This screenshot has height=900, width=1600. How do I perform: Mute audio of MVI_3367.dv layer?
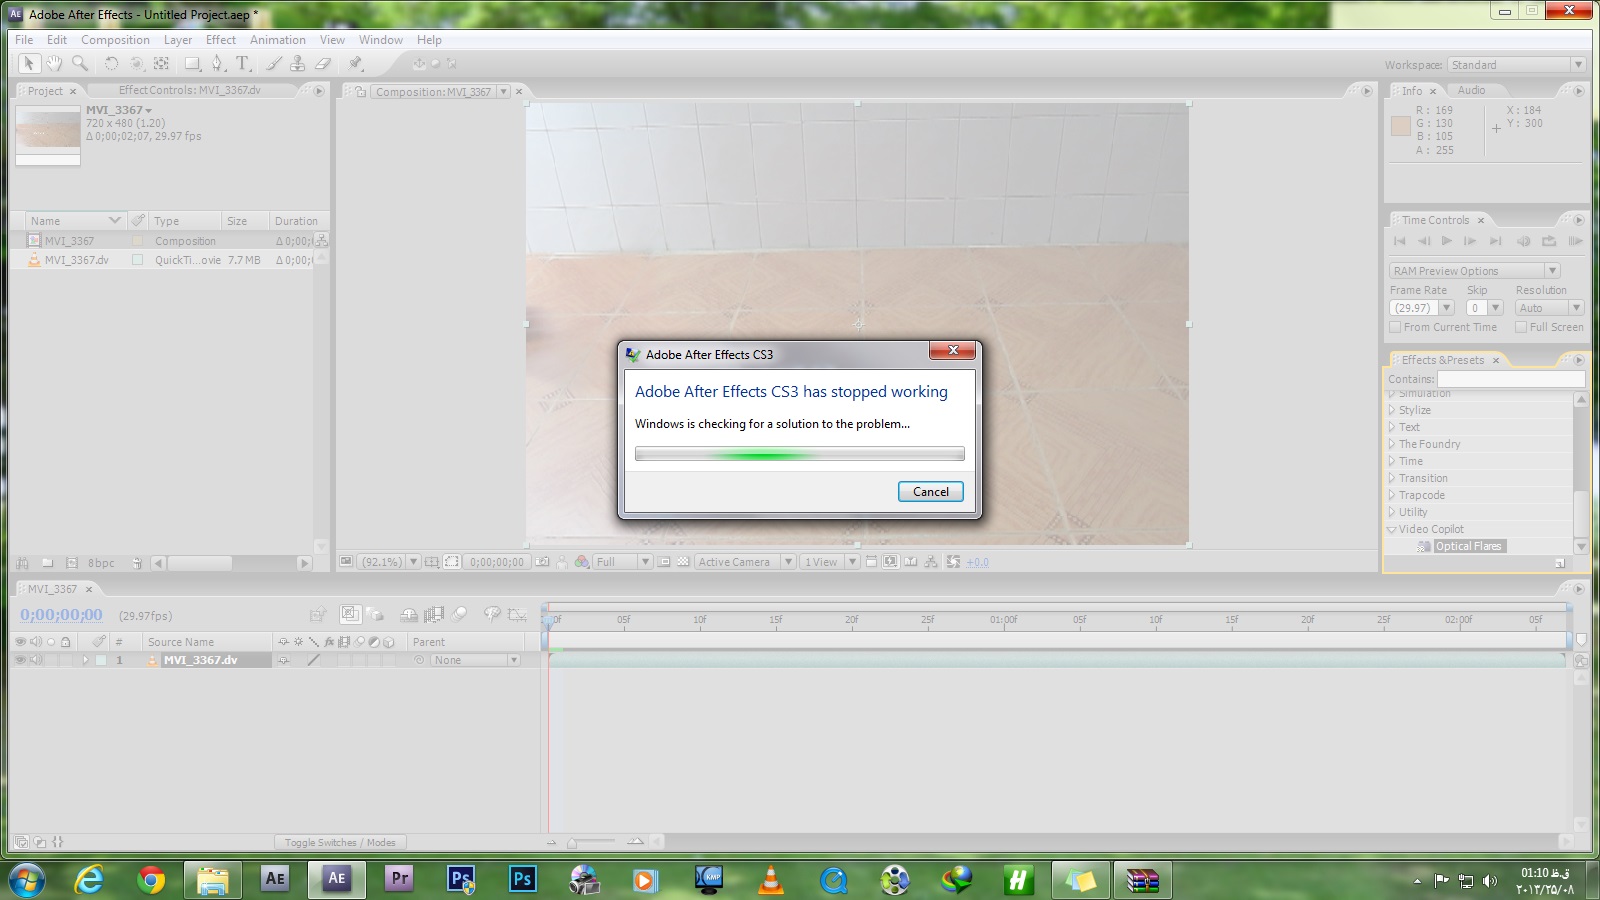click(x=36, y=660)
